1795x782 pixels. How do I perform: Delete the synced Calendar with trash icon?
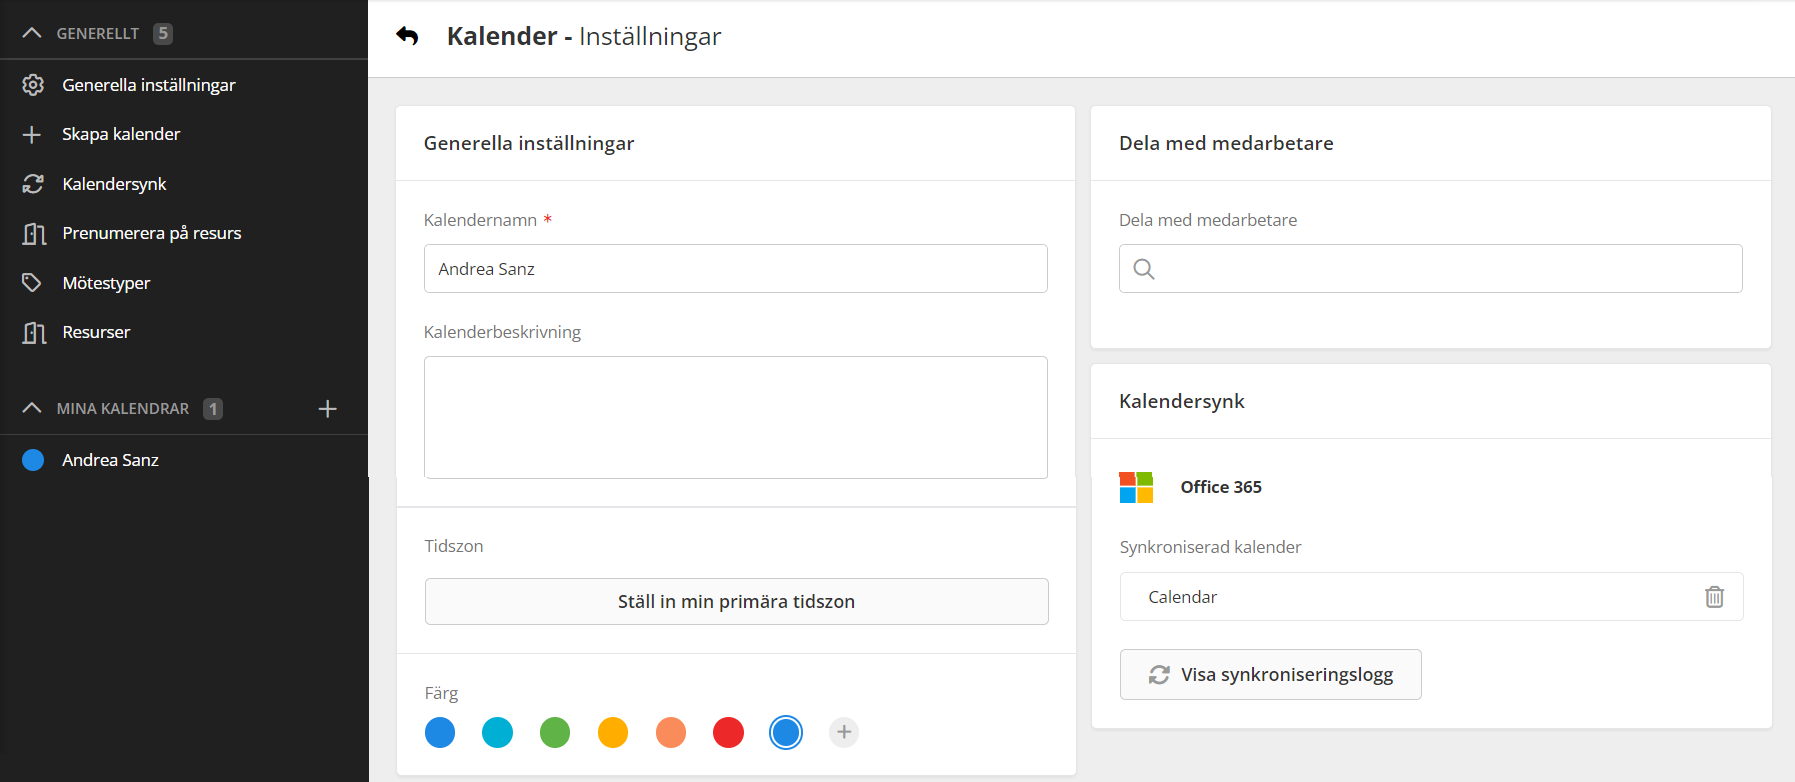1714,597
